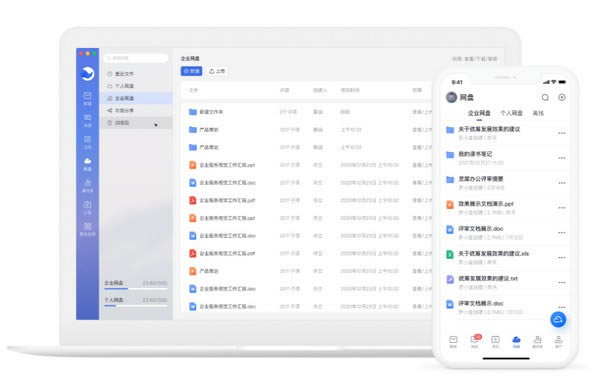Switch to the 个人网盘 tab on the phone

coord(511,113)
